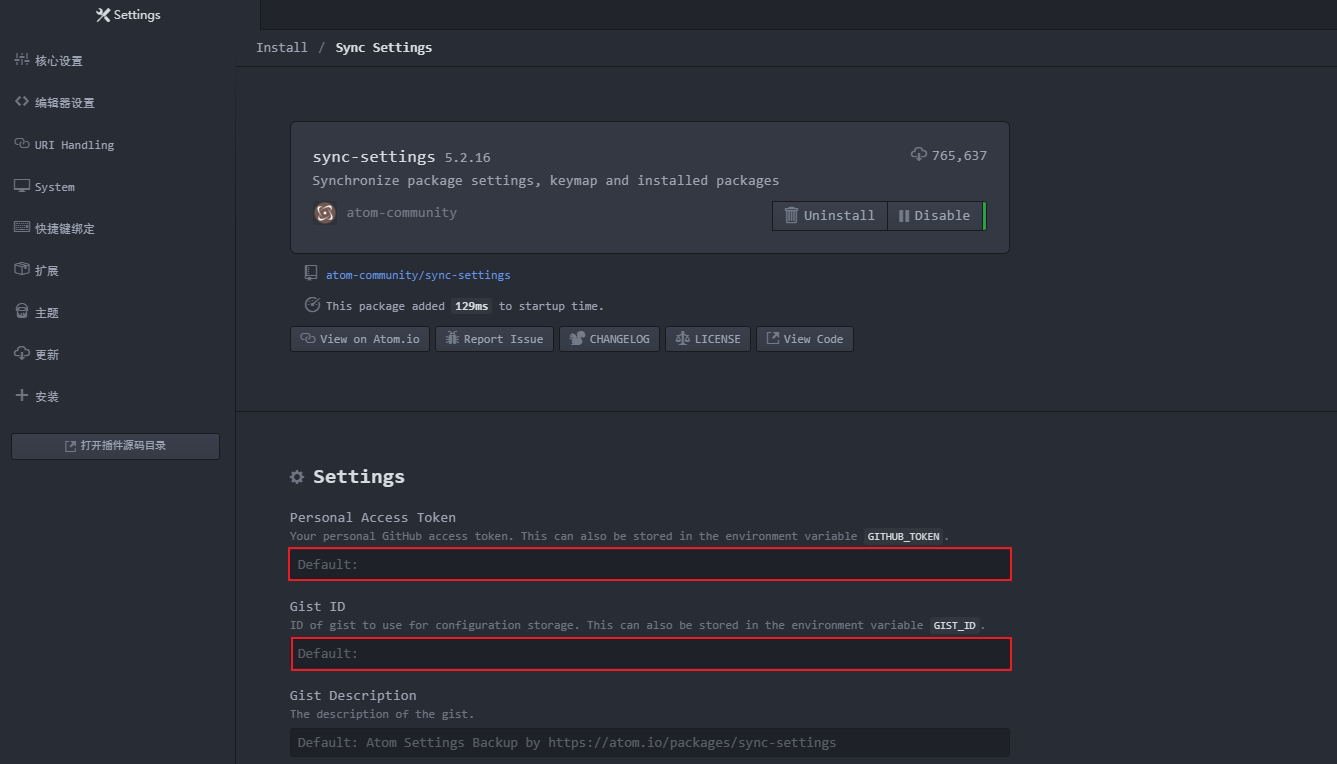Click the sync-settings package name
Viewport: 1337px width, 764px height.
click(374, 157)
